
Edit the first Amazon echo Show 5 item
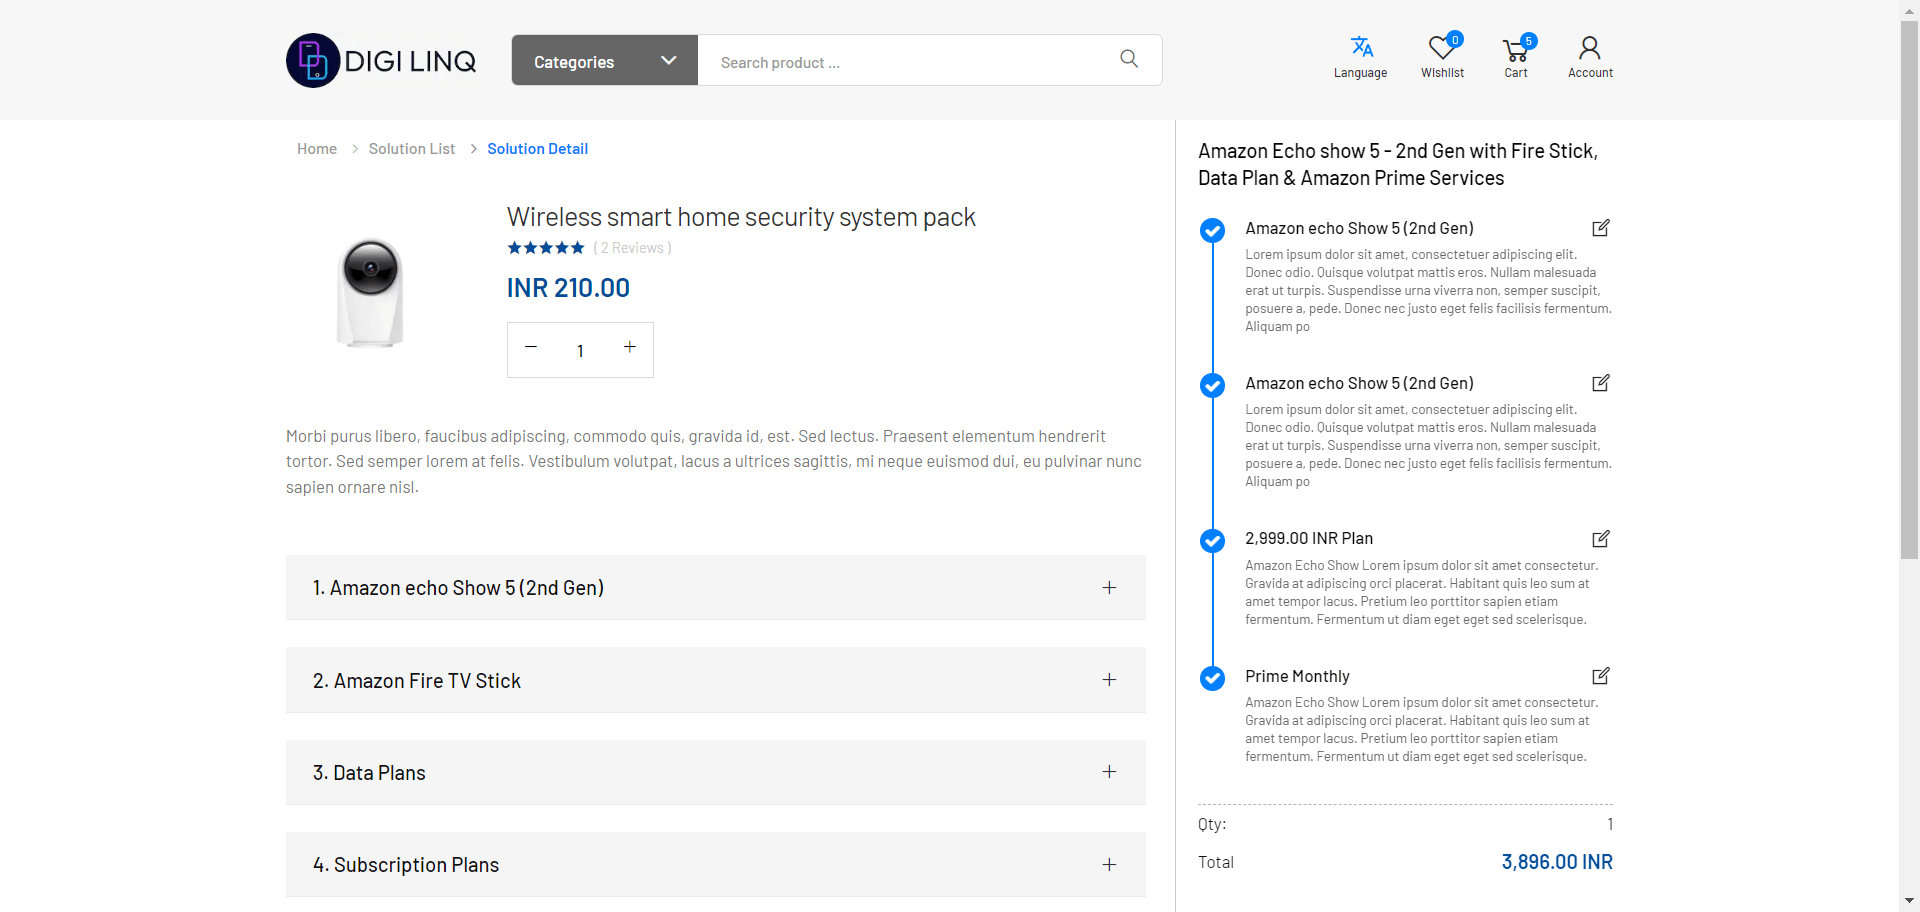coord(1600,228)
